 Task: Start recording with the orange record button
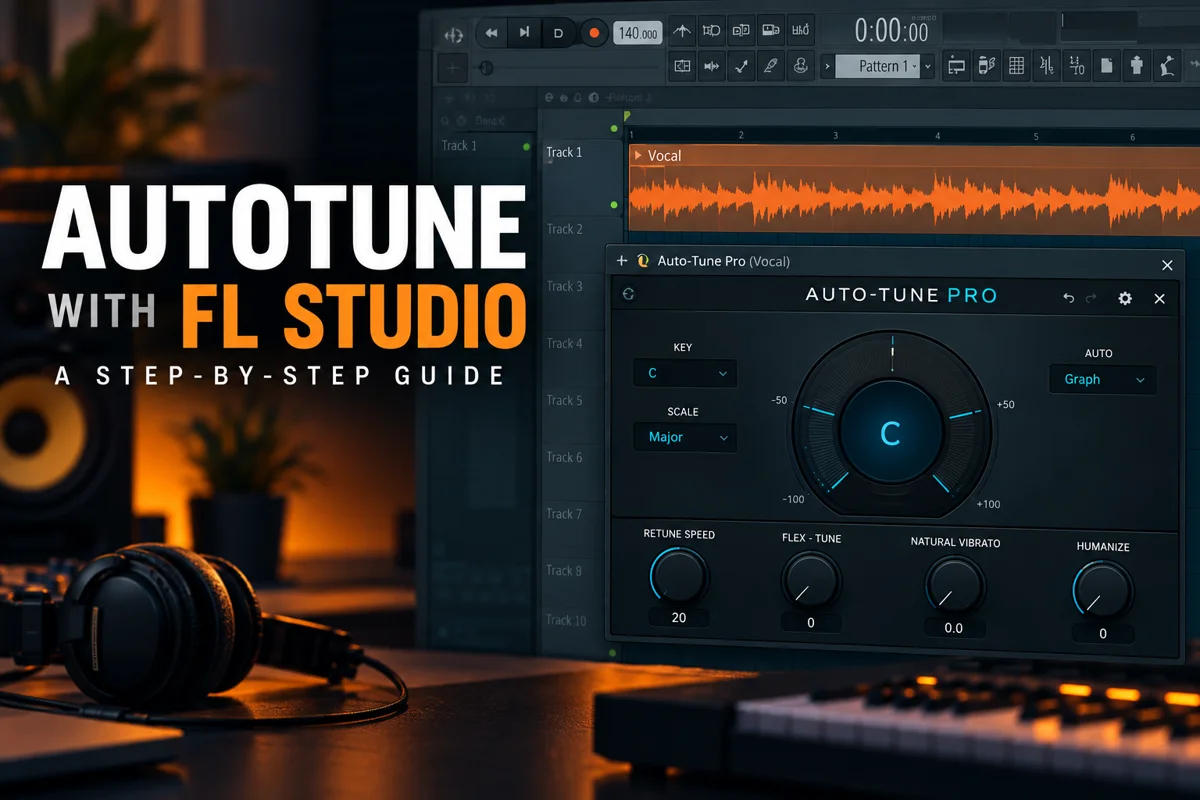[x=593, y=33]
